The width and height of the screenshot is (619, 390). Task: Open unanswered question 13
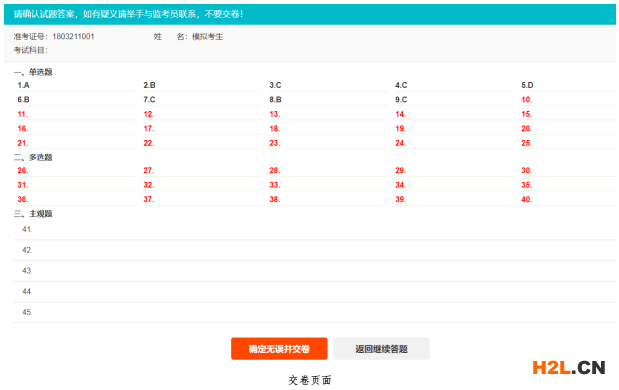[274, 114]
